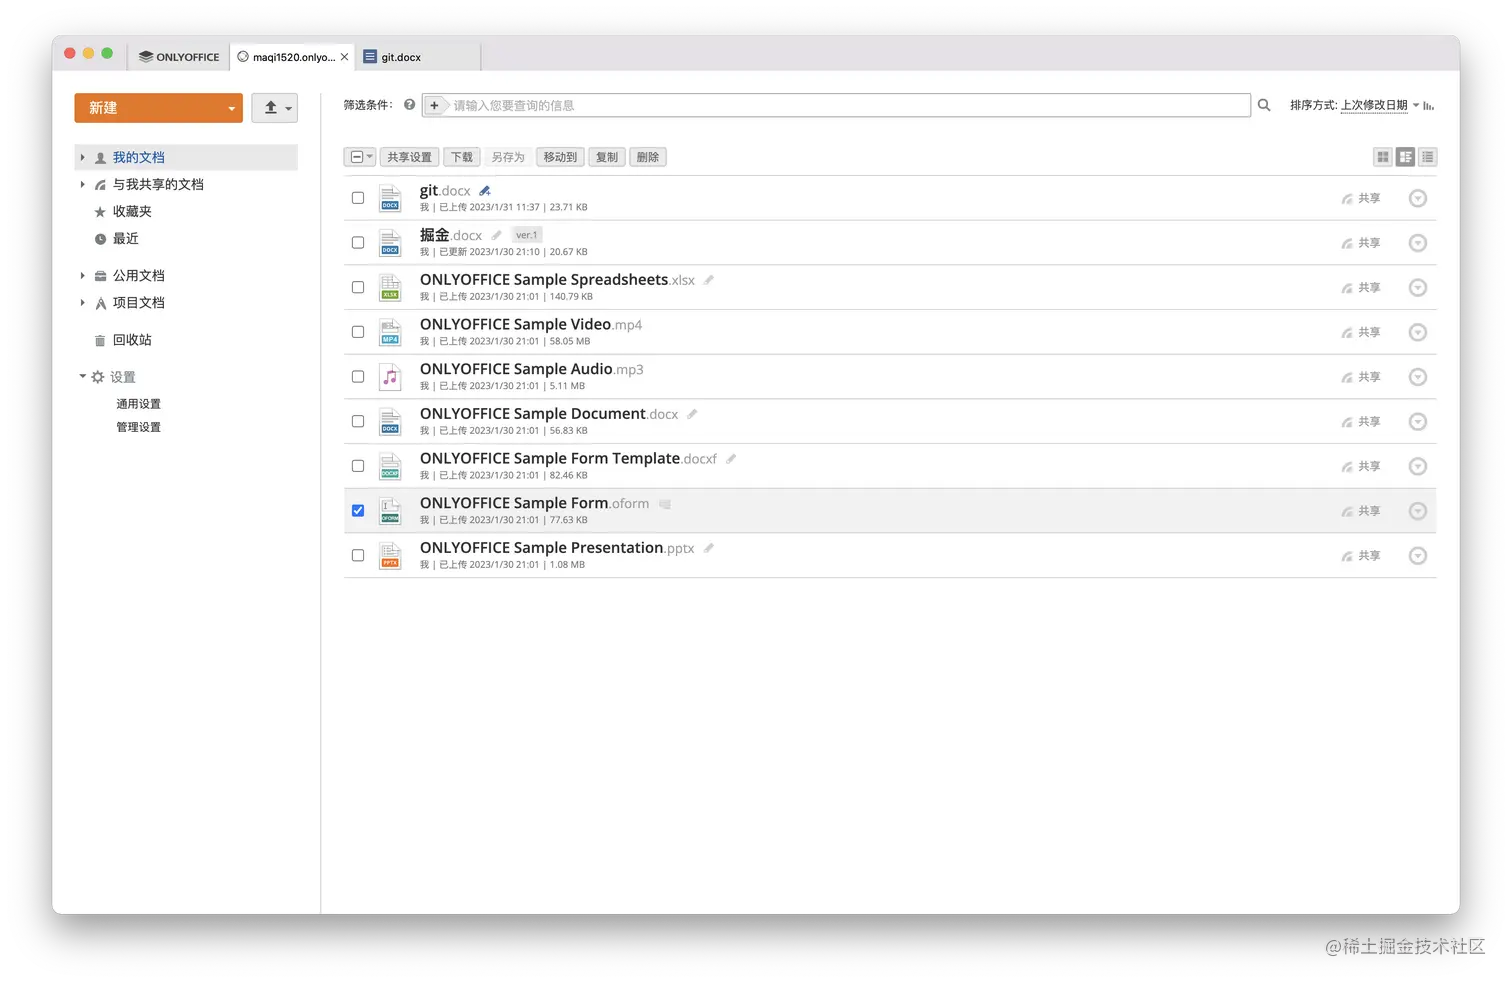The height and width of the screenshot is (983, 1512).
Task: Expand the 公用文档 tree arrow
Action: click(82, 275)
